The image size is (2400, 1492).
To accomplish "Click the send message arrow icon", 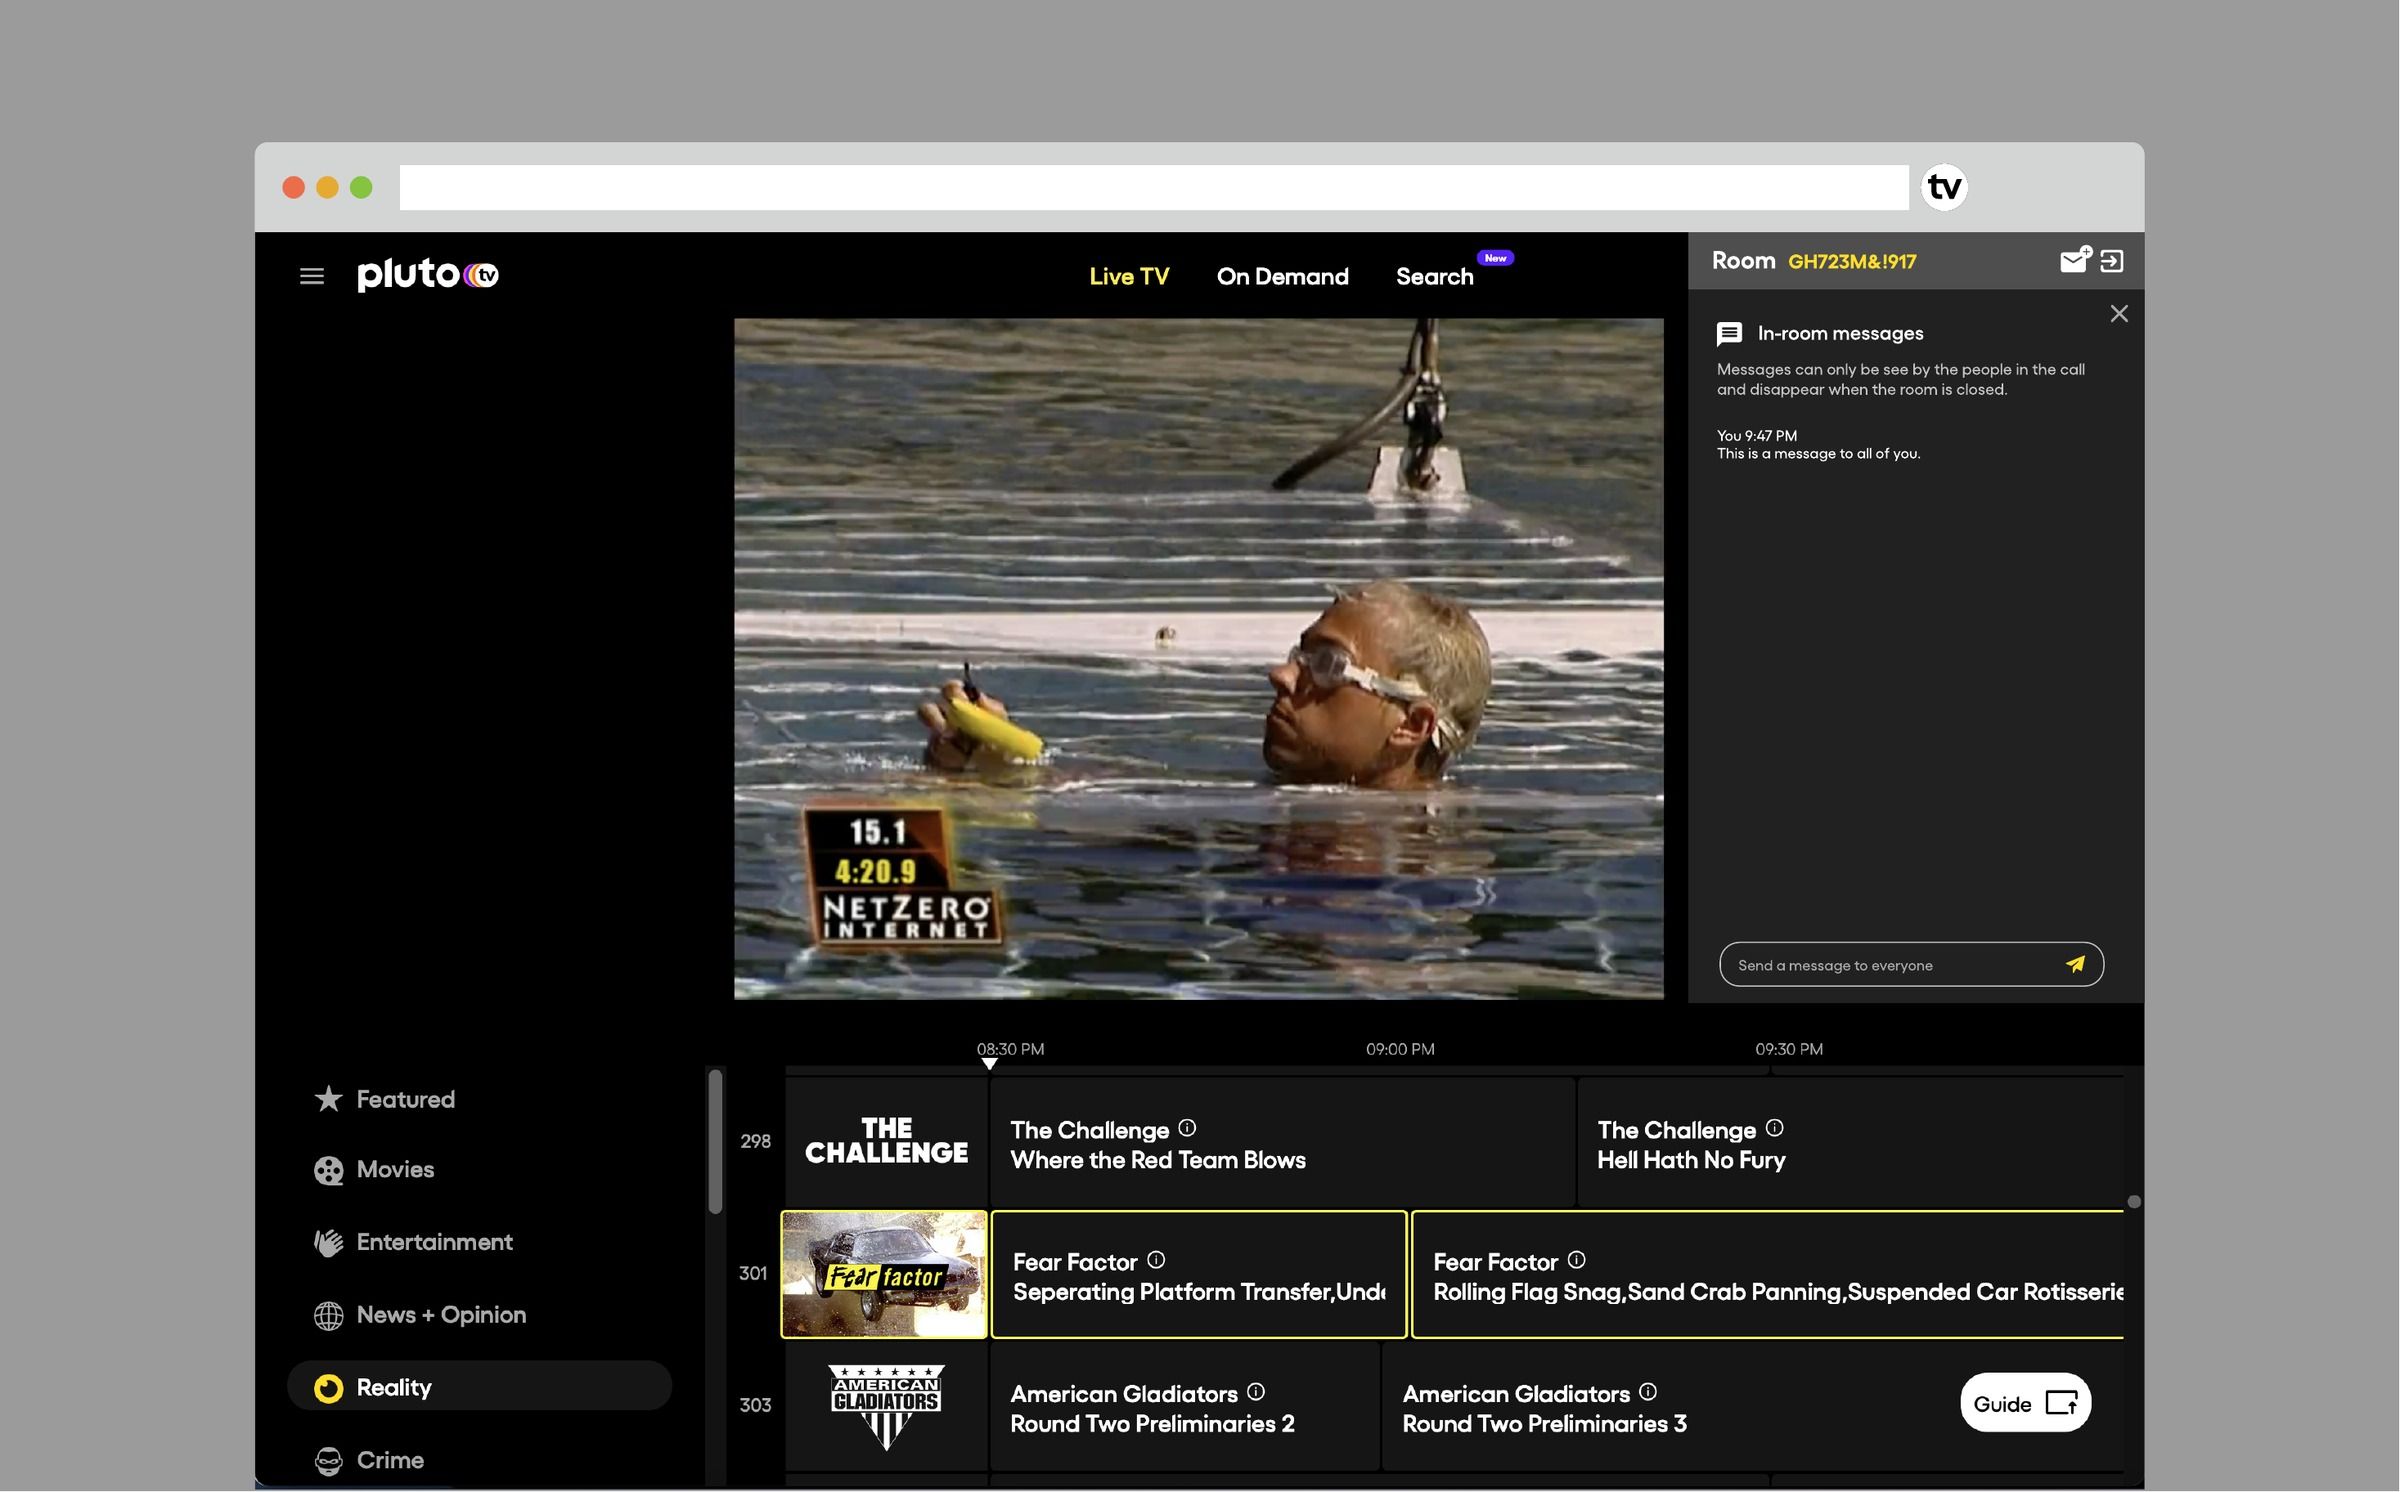I will [2075, 964].
